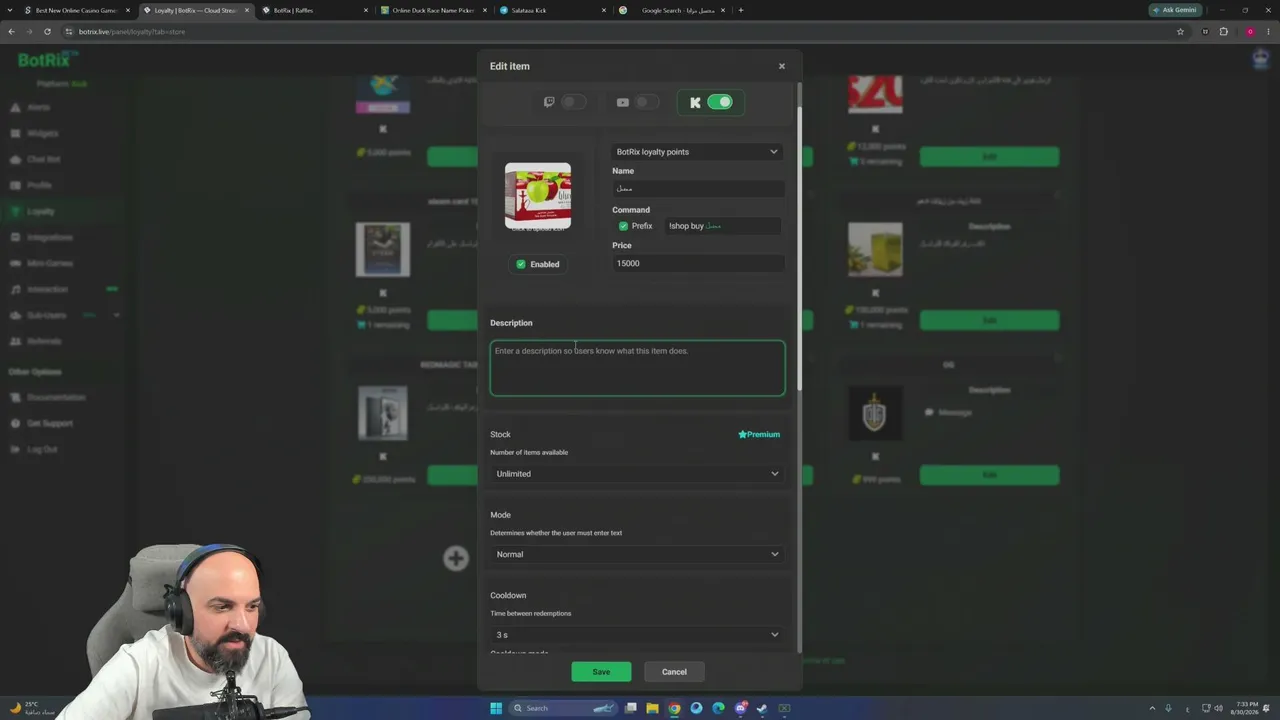Click the Price field showing 15000

(x=698, y=264)
